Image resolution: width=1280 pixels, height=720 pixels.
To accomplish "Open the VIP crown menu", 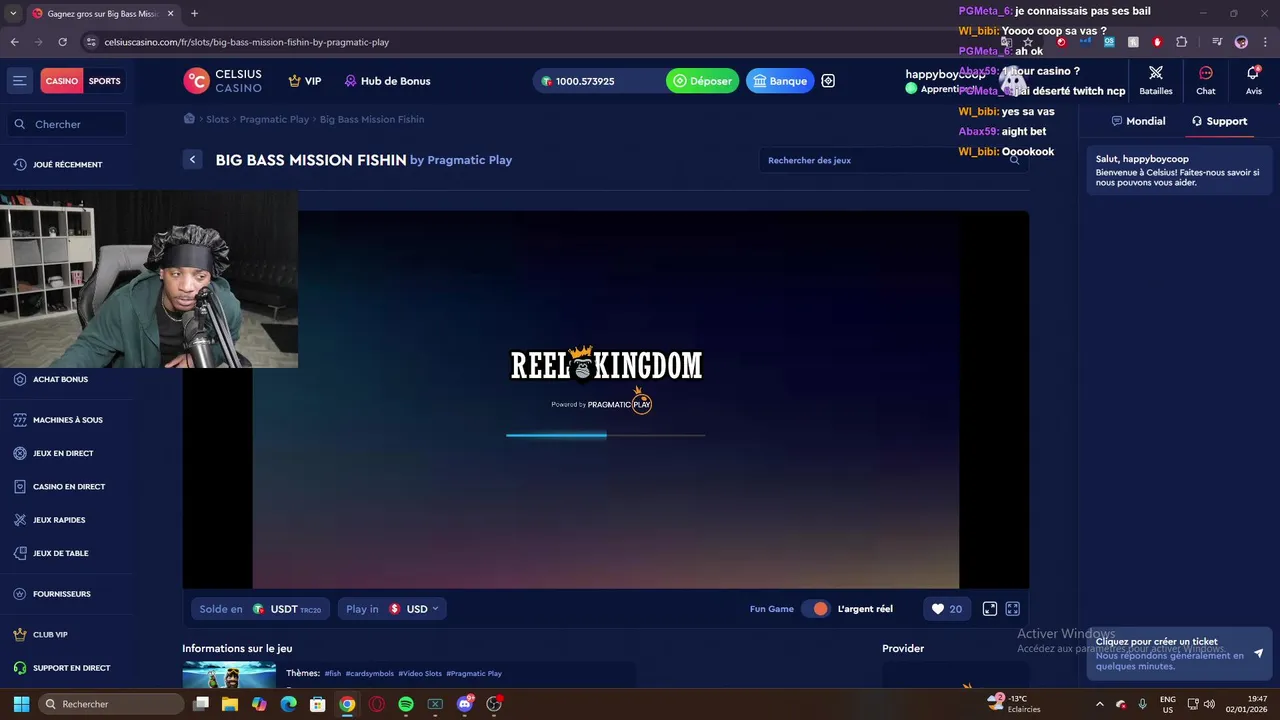I will [305, 81].
